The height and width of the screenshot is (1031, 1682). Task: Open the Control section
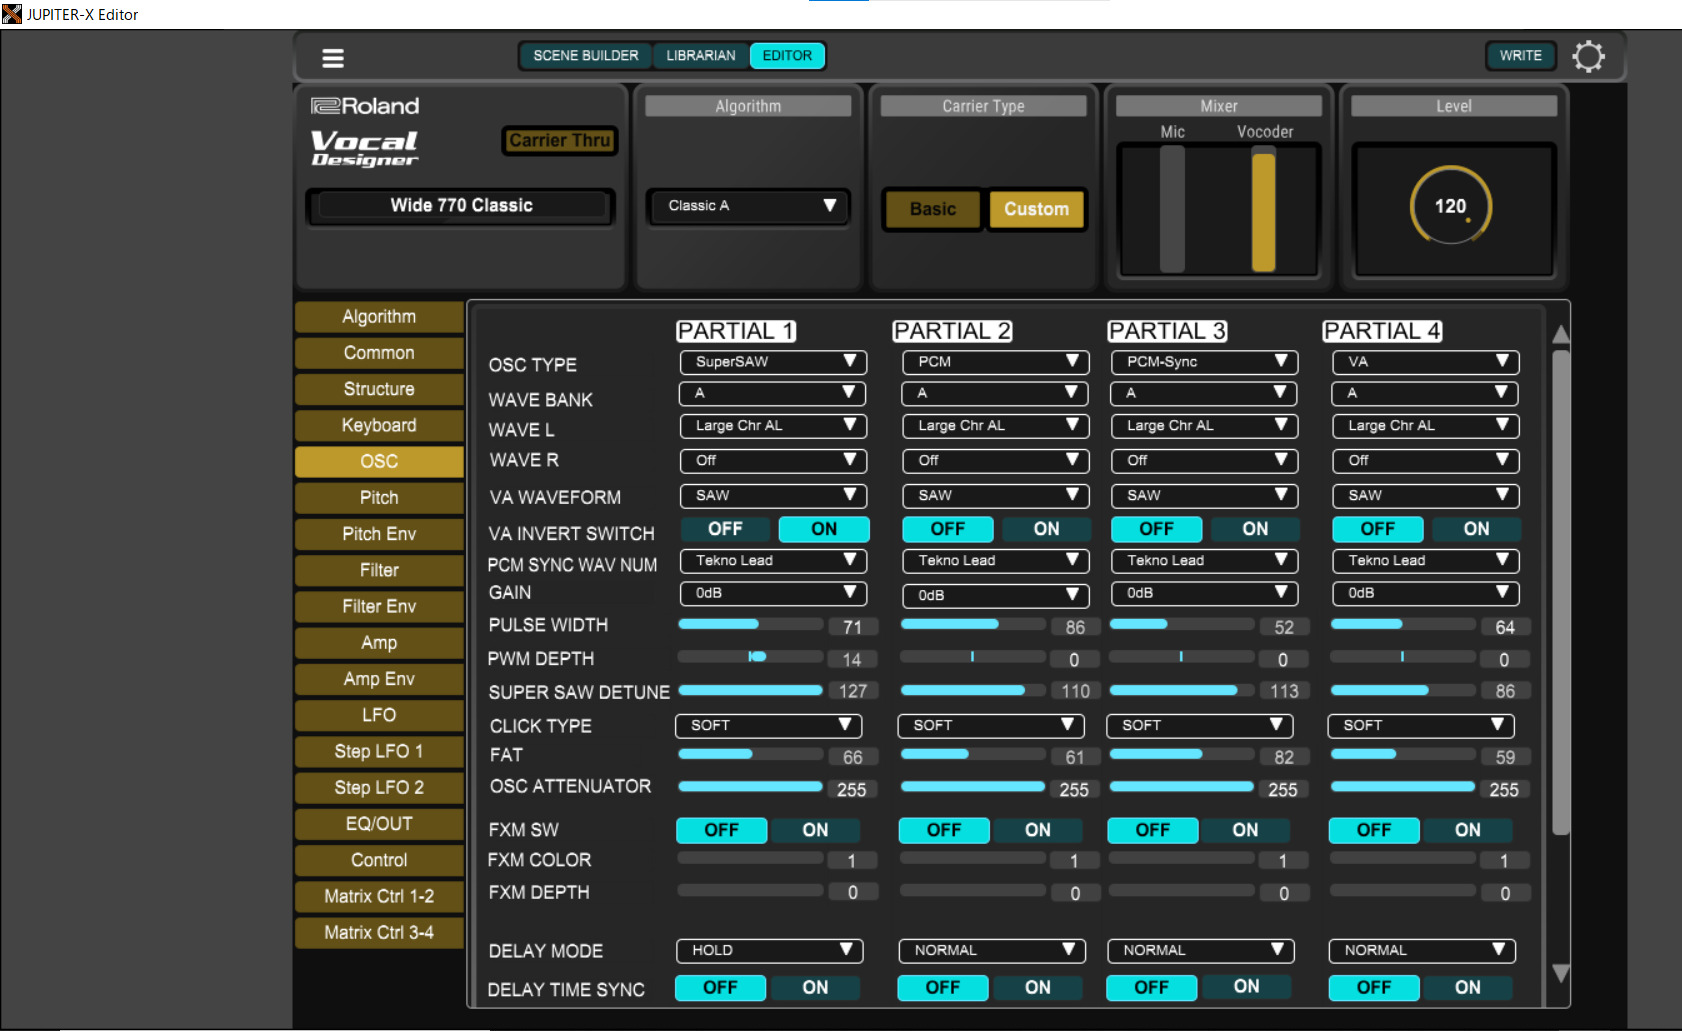pyautogui.click(x=379, y=860)
